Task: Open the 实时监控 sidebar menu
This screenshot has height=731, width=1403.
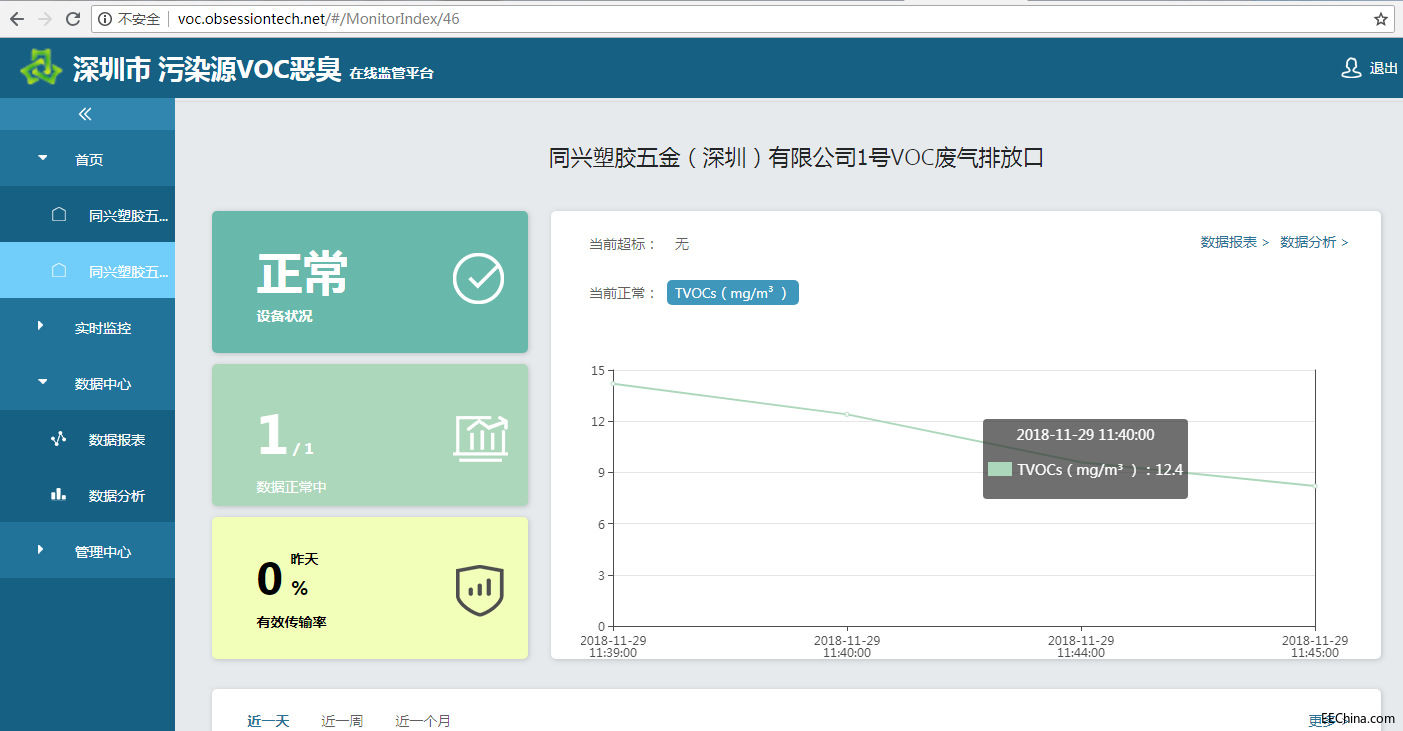Action: [87, 326]
